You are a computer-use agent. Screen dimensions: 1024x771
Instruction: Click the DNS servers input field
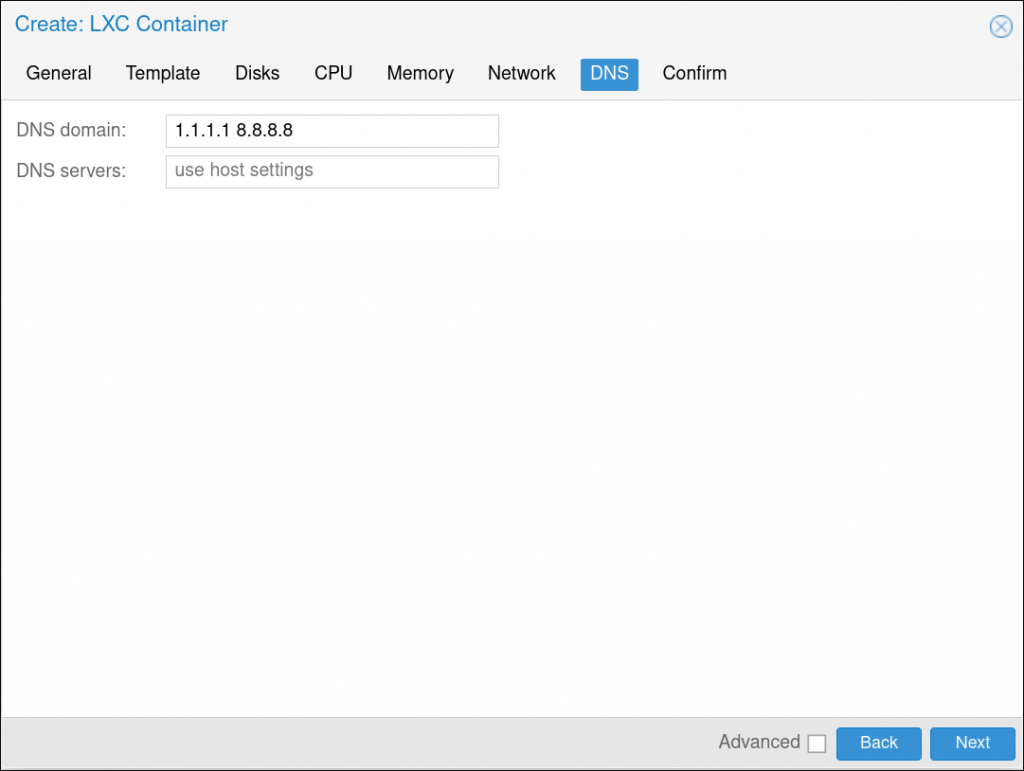(332, 171)
